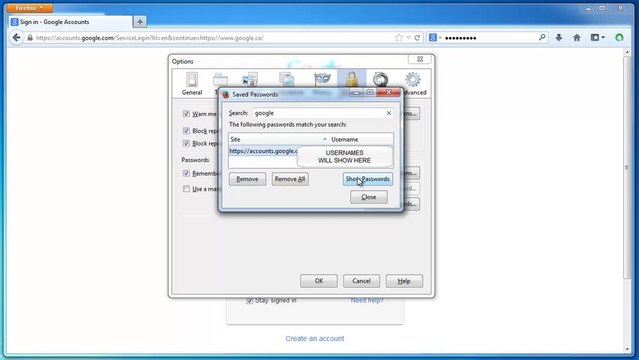Viewport: 639px width, 360px height.
Task: Click OK in the Options dialog
Action: pyautogui.click(x=319, y=281)
